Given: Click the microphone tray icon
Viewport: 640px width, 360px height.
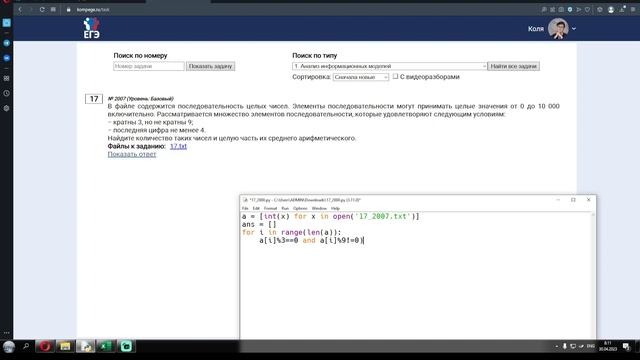Looking at the screenshot, I should click(564, 347).
